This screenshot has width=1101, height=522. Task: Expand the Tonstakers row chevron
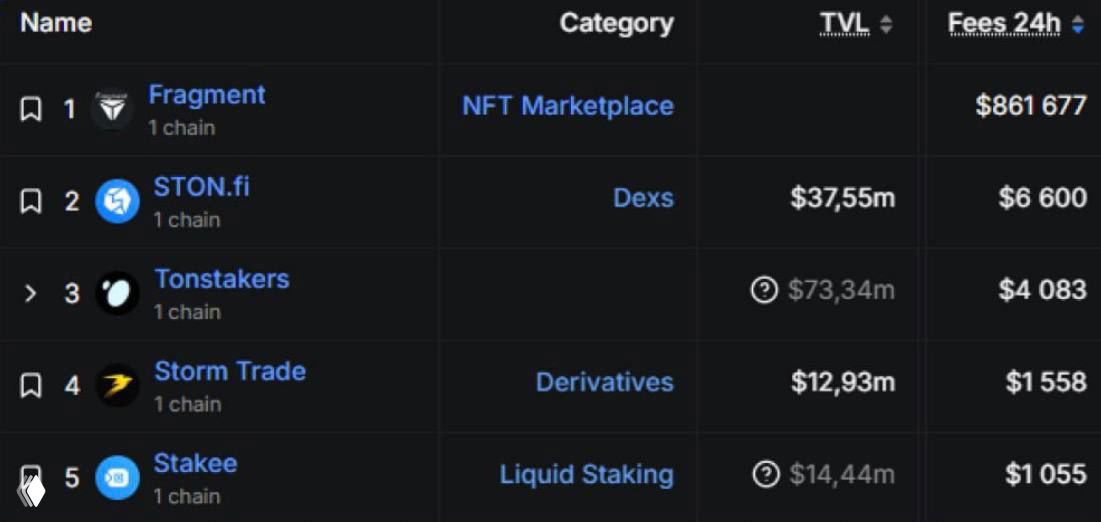31,293
